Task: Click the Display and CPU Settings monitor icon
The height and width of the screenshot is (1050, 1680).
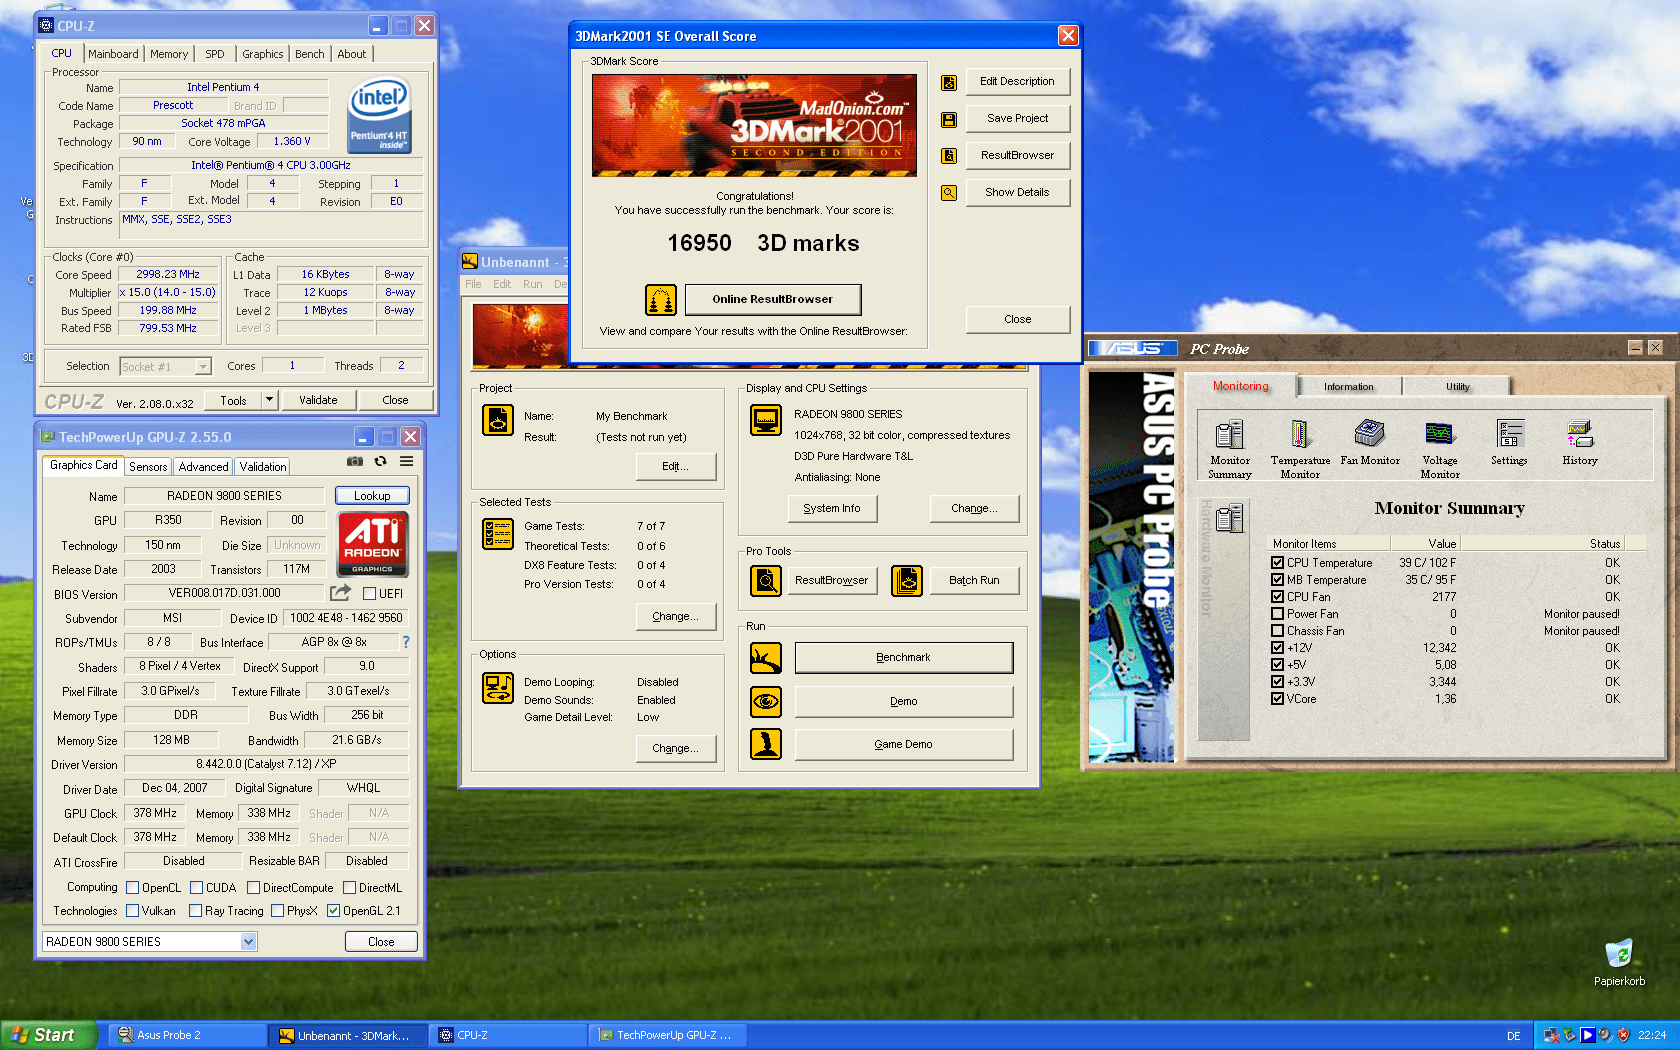Action: [x=766, y=420]
